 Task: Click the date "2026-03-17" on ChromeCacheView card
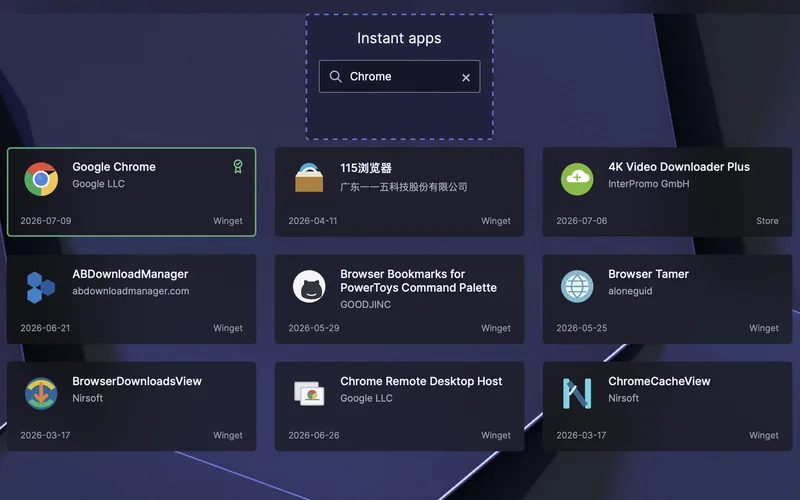coord(581,435)
